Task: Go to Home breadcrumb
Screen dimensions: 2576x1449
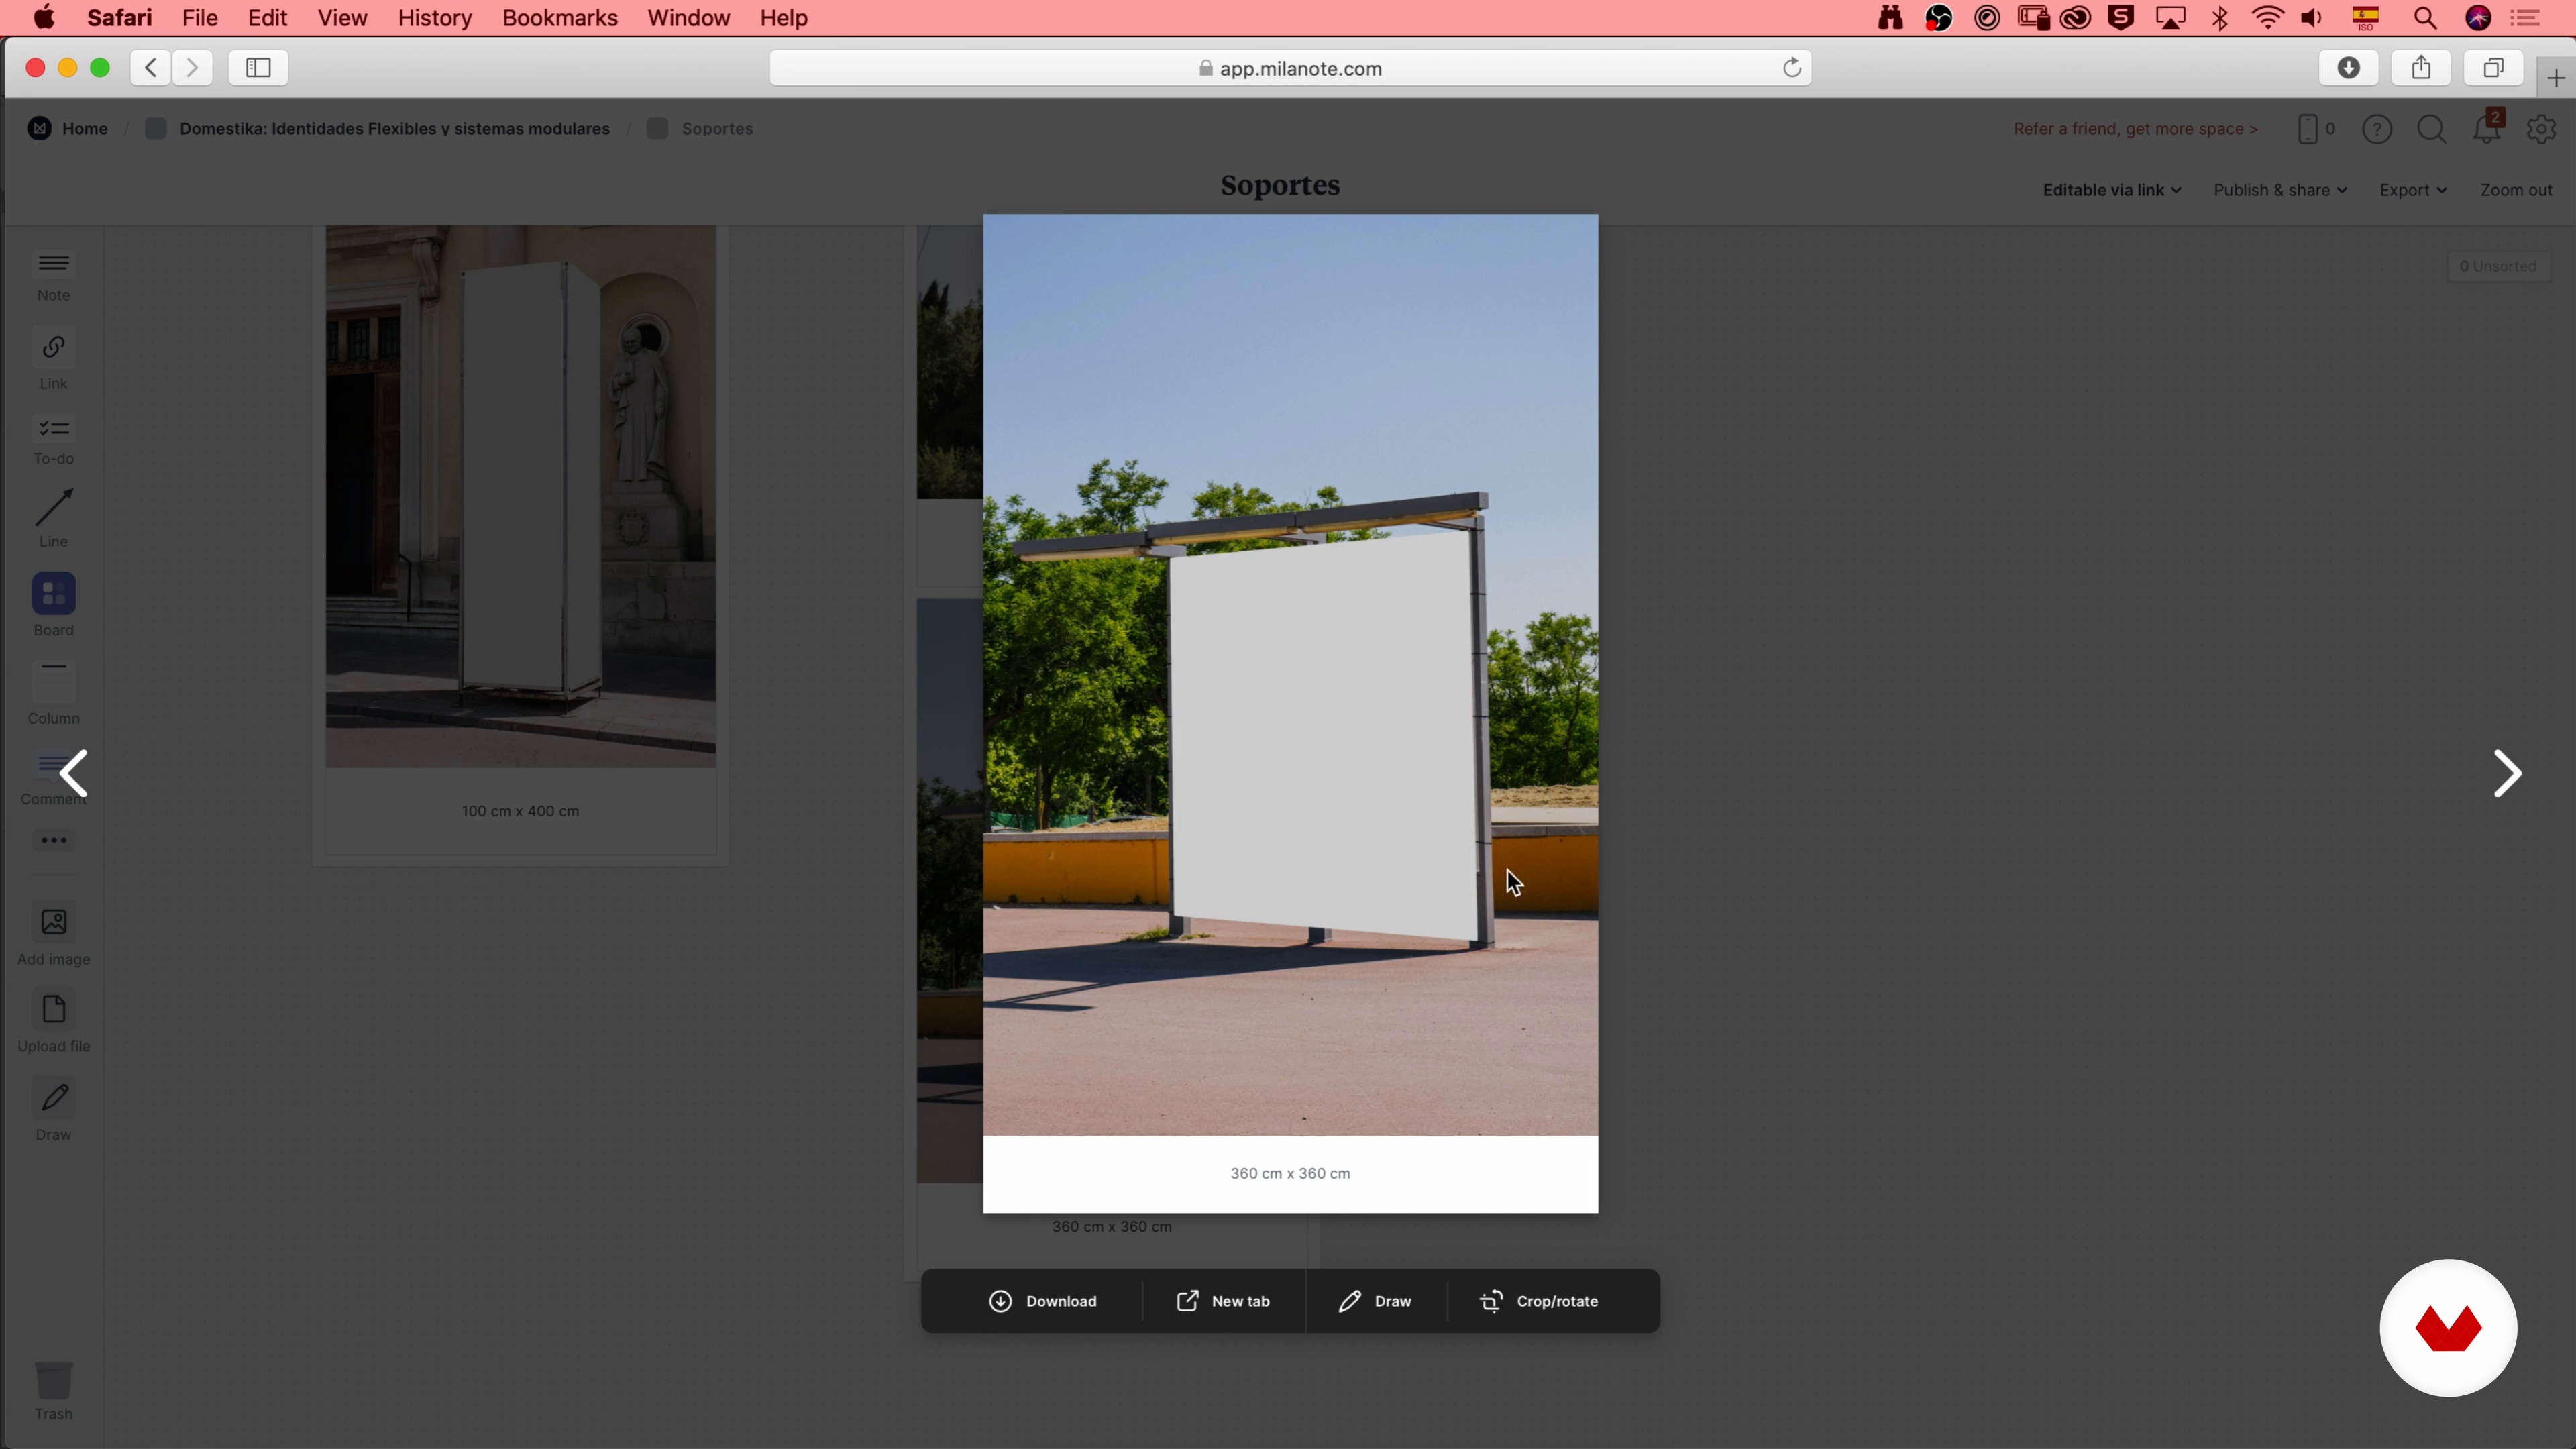Action: click(68, 129)
